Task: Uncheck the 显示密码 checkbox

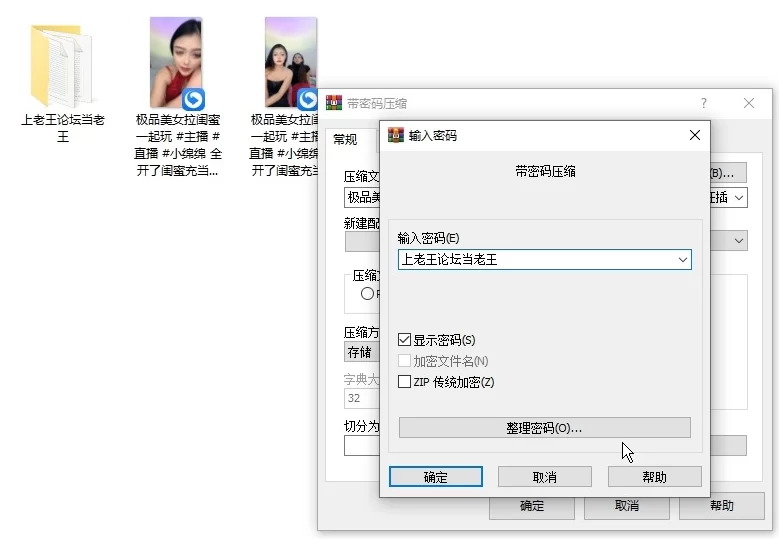Action: click(405, 340)
